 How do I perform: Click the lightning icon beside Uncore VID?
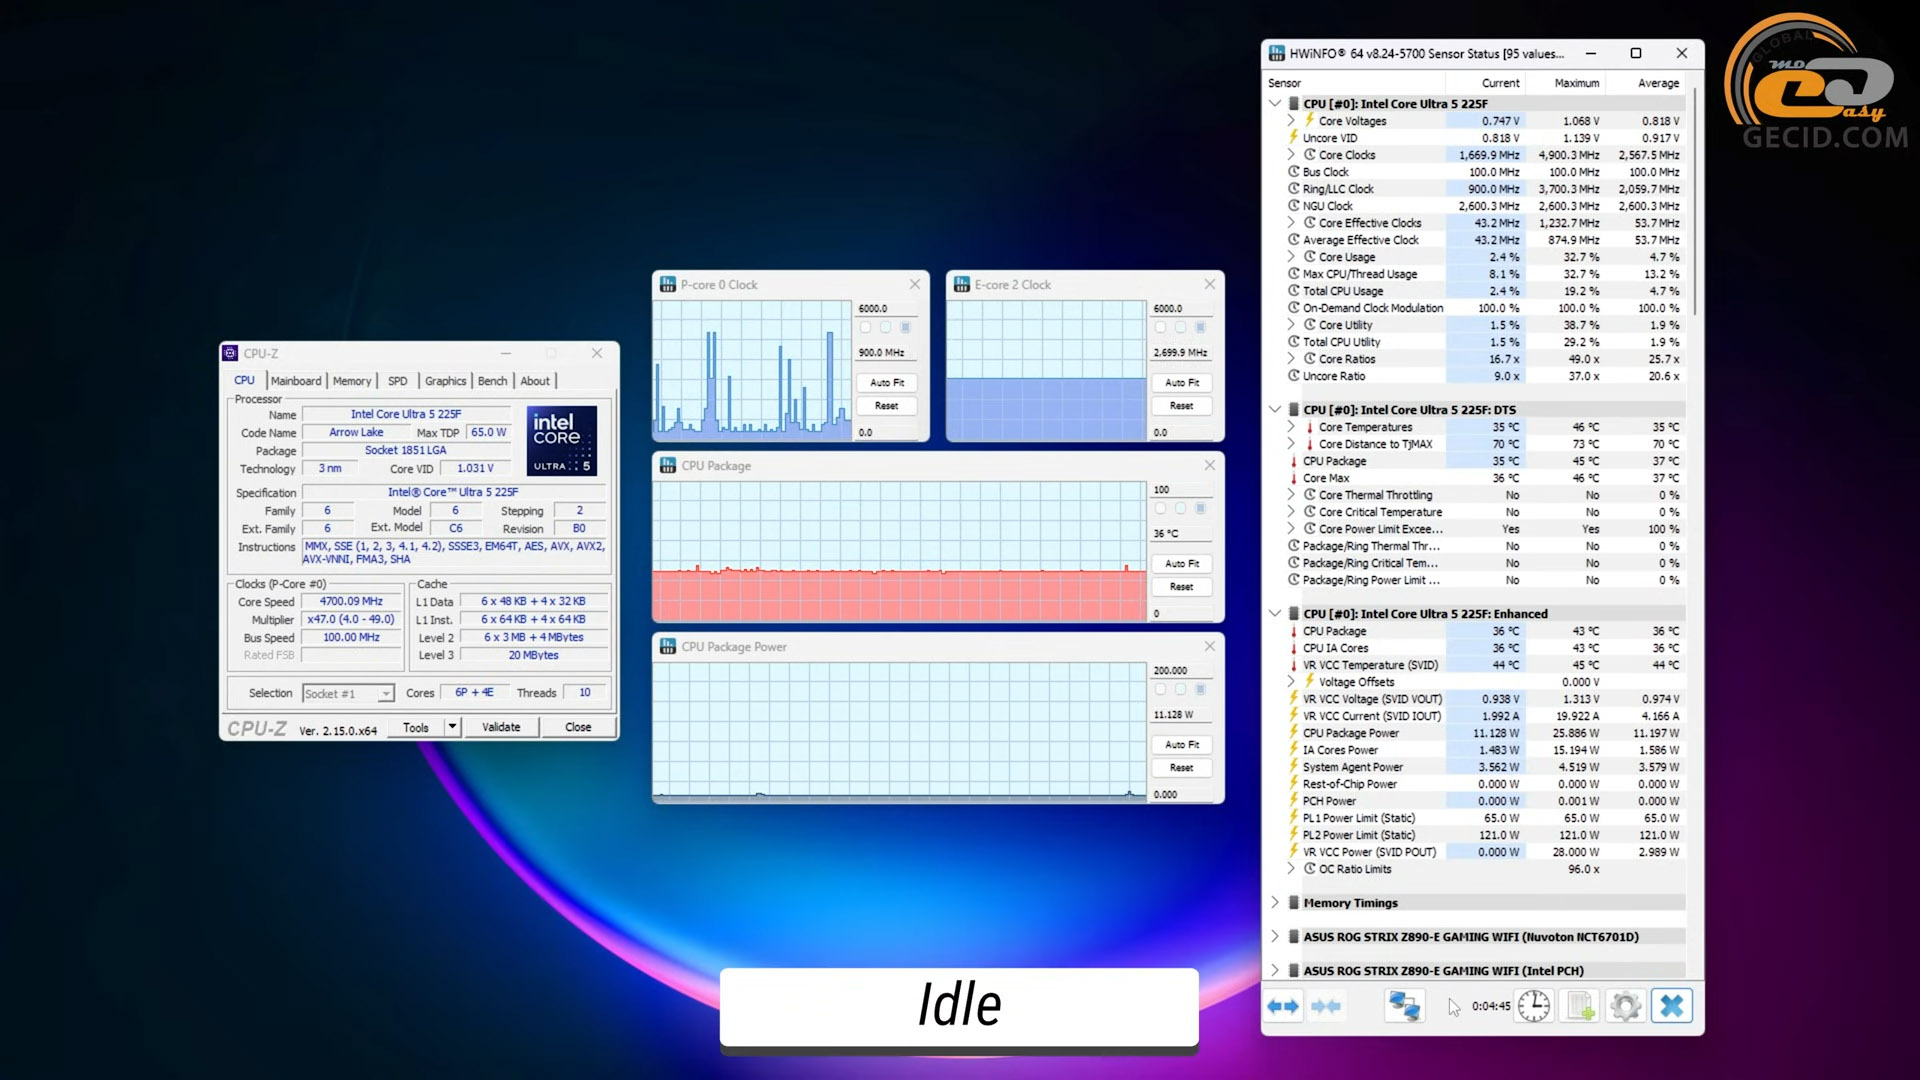(1294, 138)
